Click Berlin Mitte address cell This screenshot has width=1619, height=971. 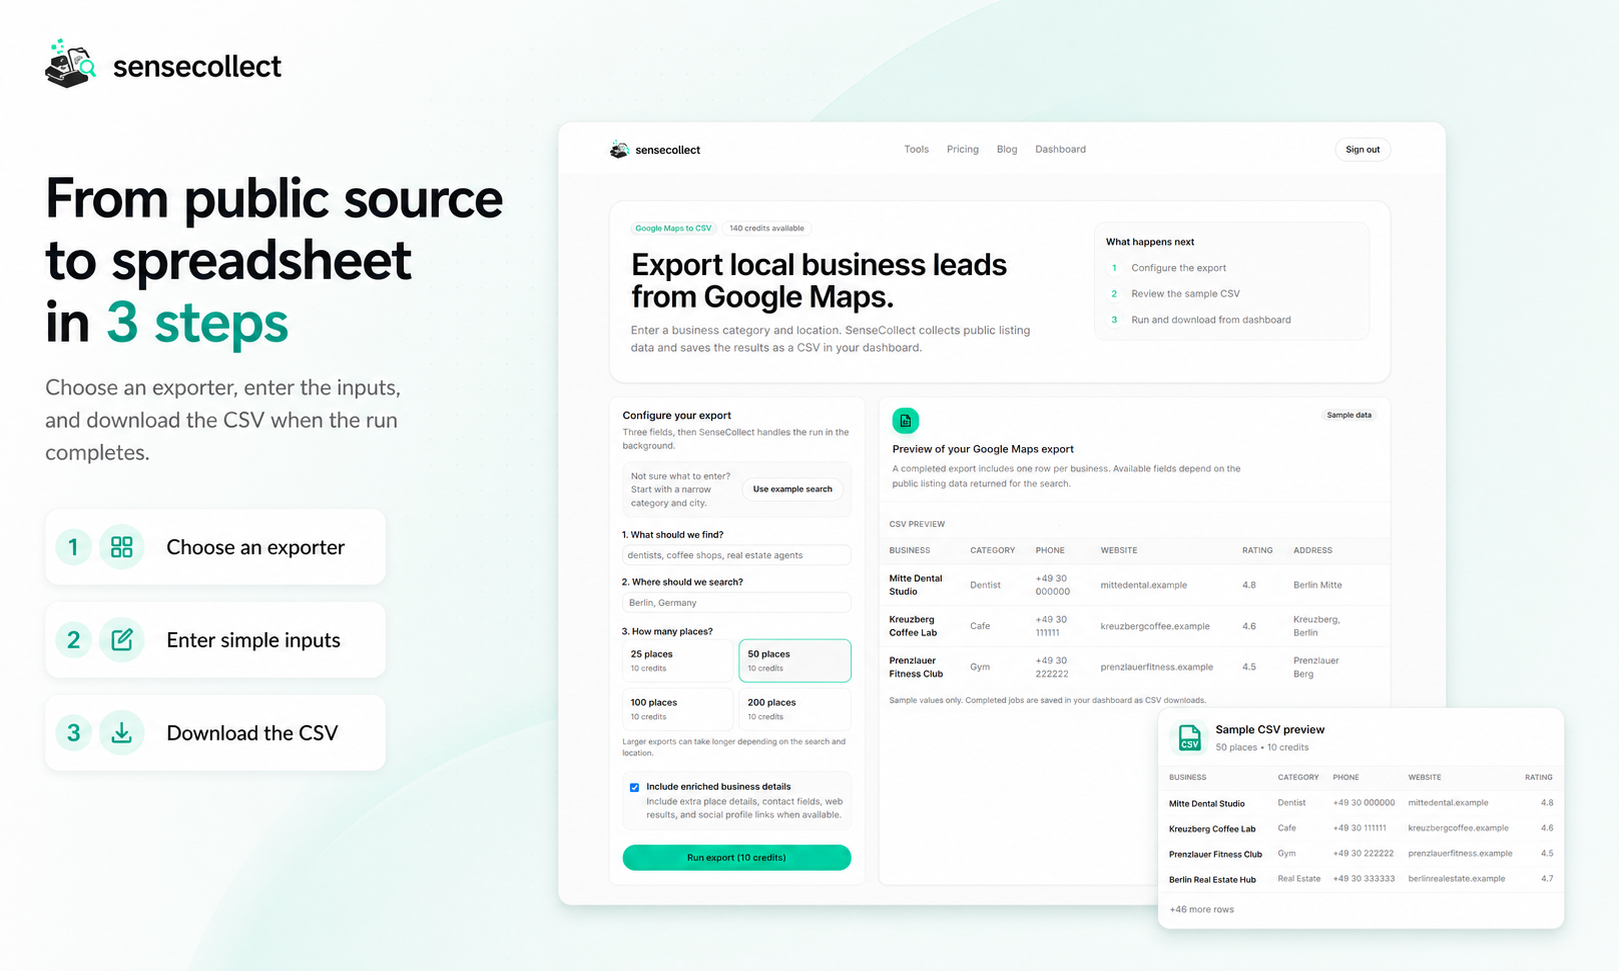tap(1317, 585)
